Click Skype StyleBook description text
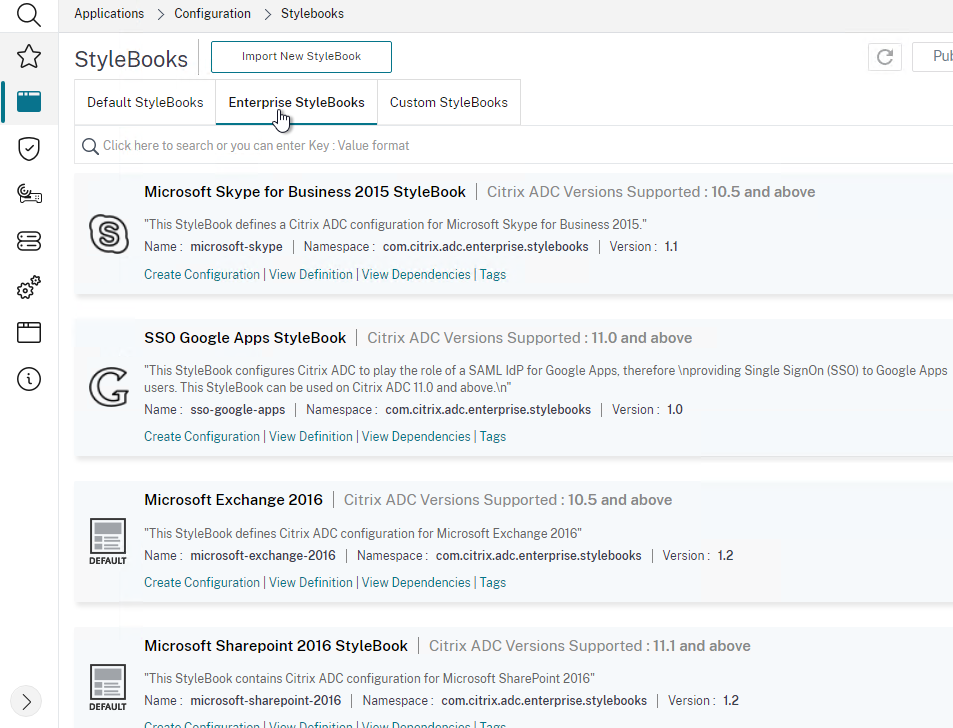953x728 pixels. pos(395,224)
